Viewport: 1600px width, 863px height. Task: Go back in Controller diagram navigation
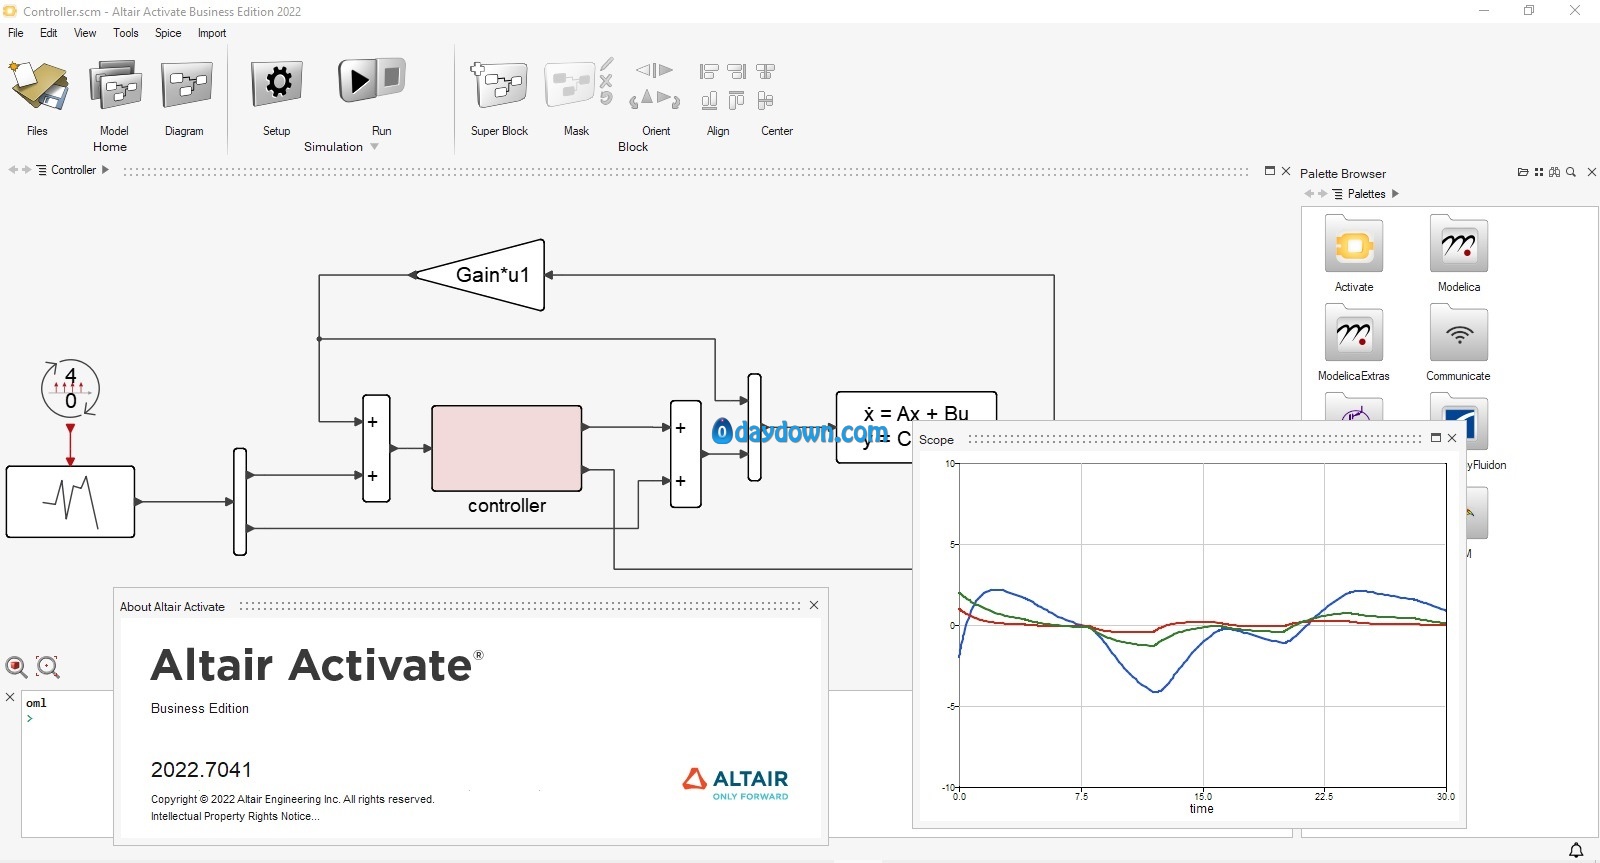click(13, 170)
